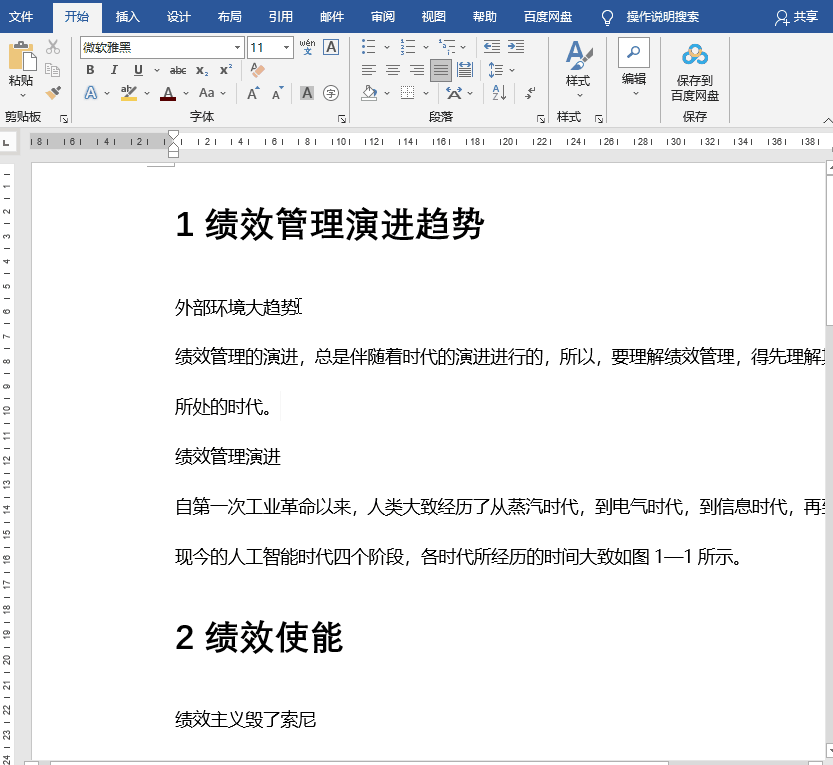The image size is (833, 765).
Task: Open the 审阅 ribbon tab
Action: click(x=383, y=17)
